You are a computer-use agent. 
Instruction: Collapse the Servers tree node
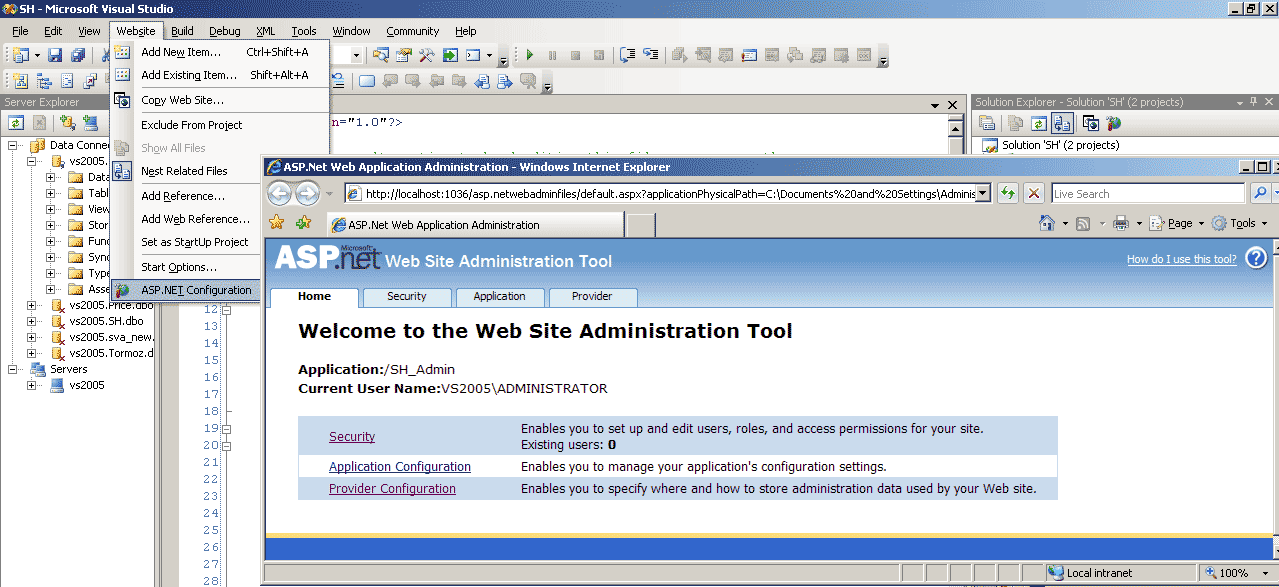click(x=14, y=369)
